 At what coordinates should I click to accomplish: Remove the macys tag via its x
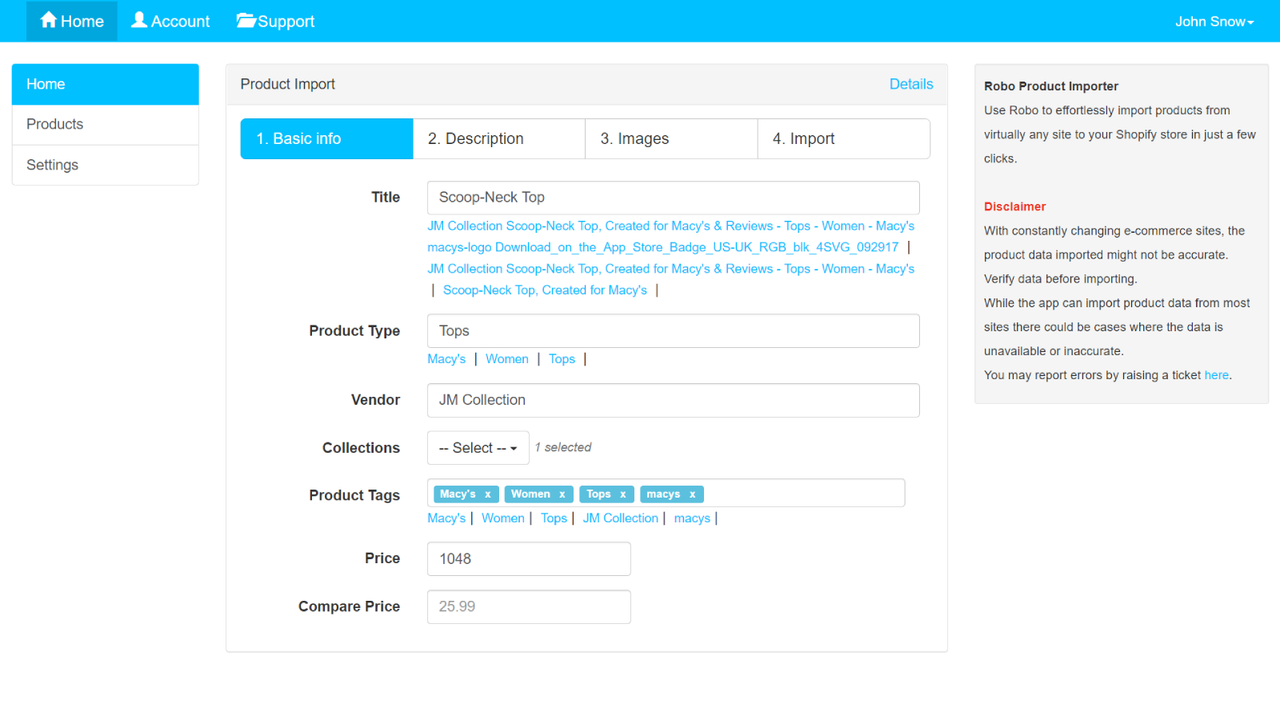[x=692, y=494]
